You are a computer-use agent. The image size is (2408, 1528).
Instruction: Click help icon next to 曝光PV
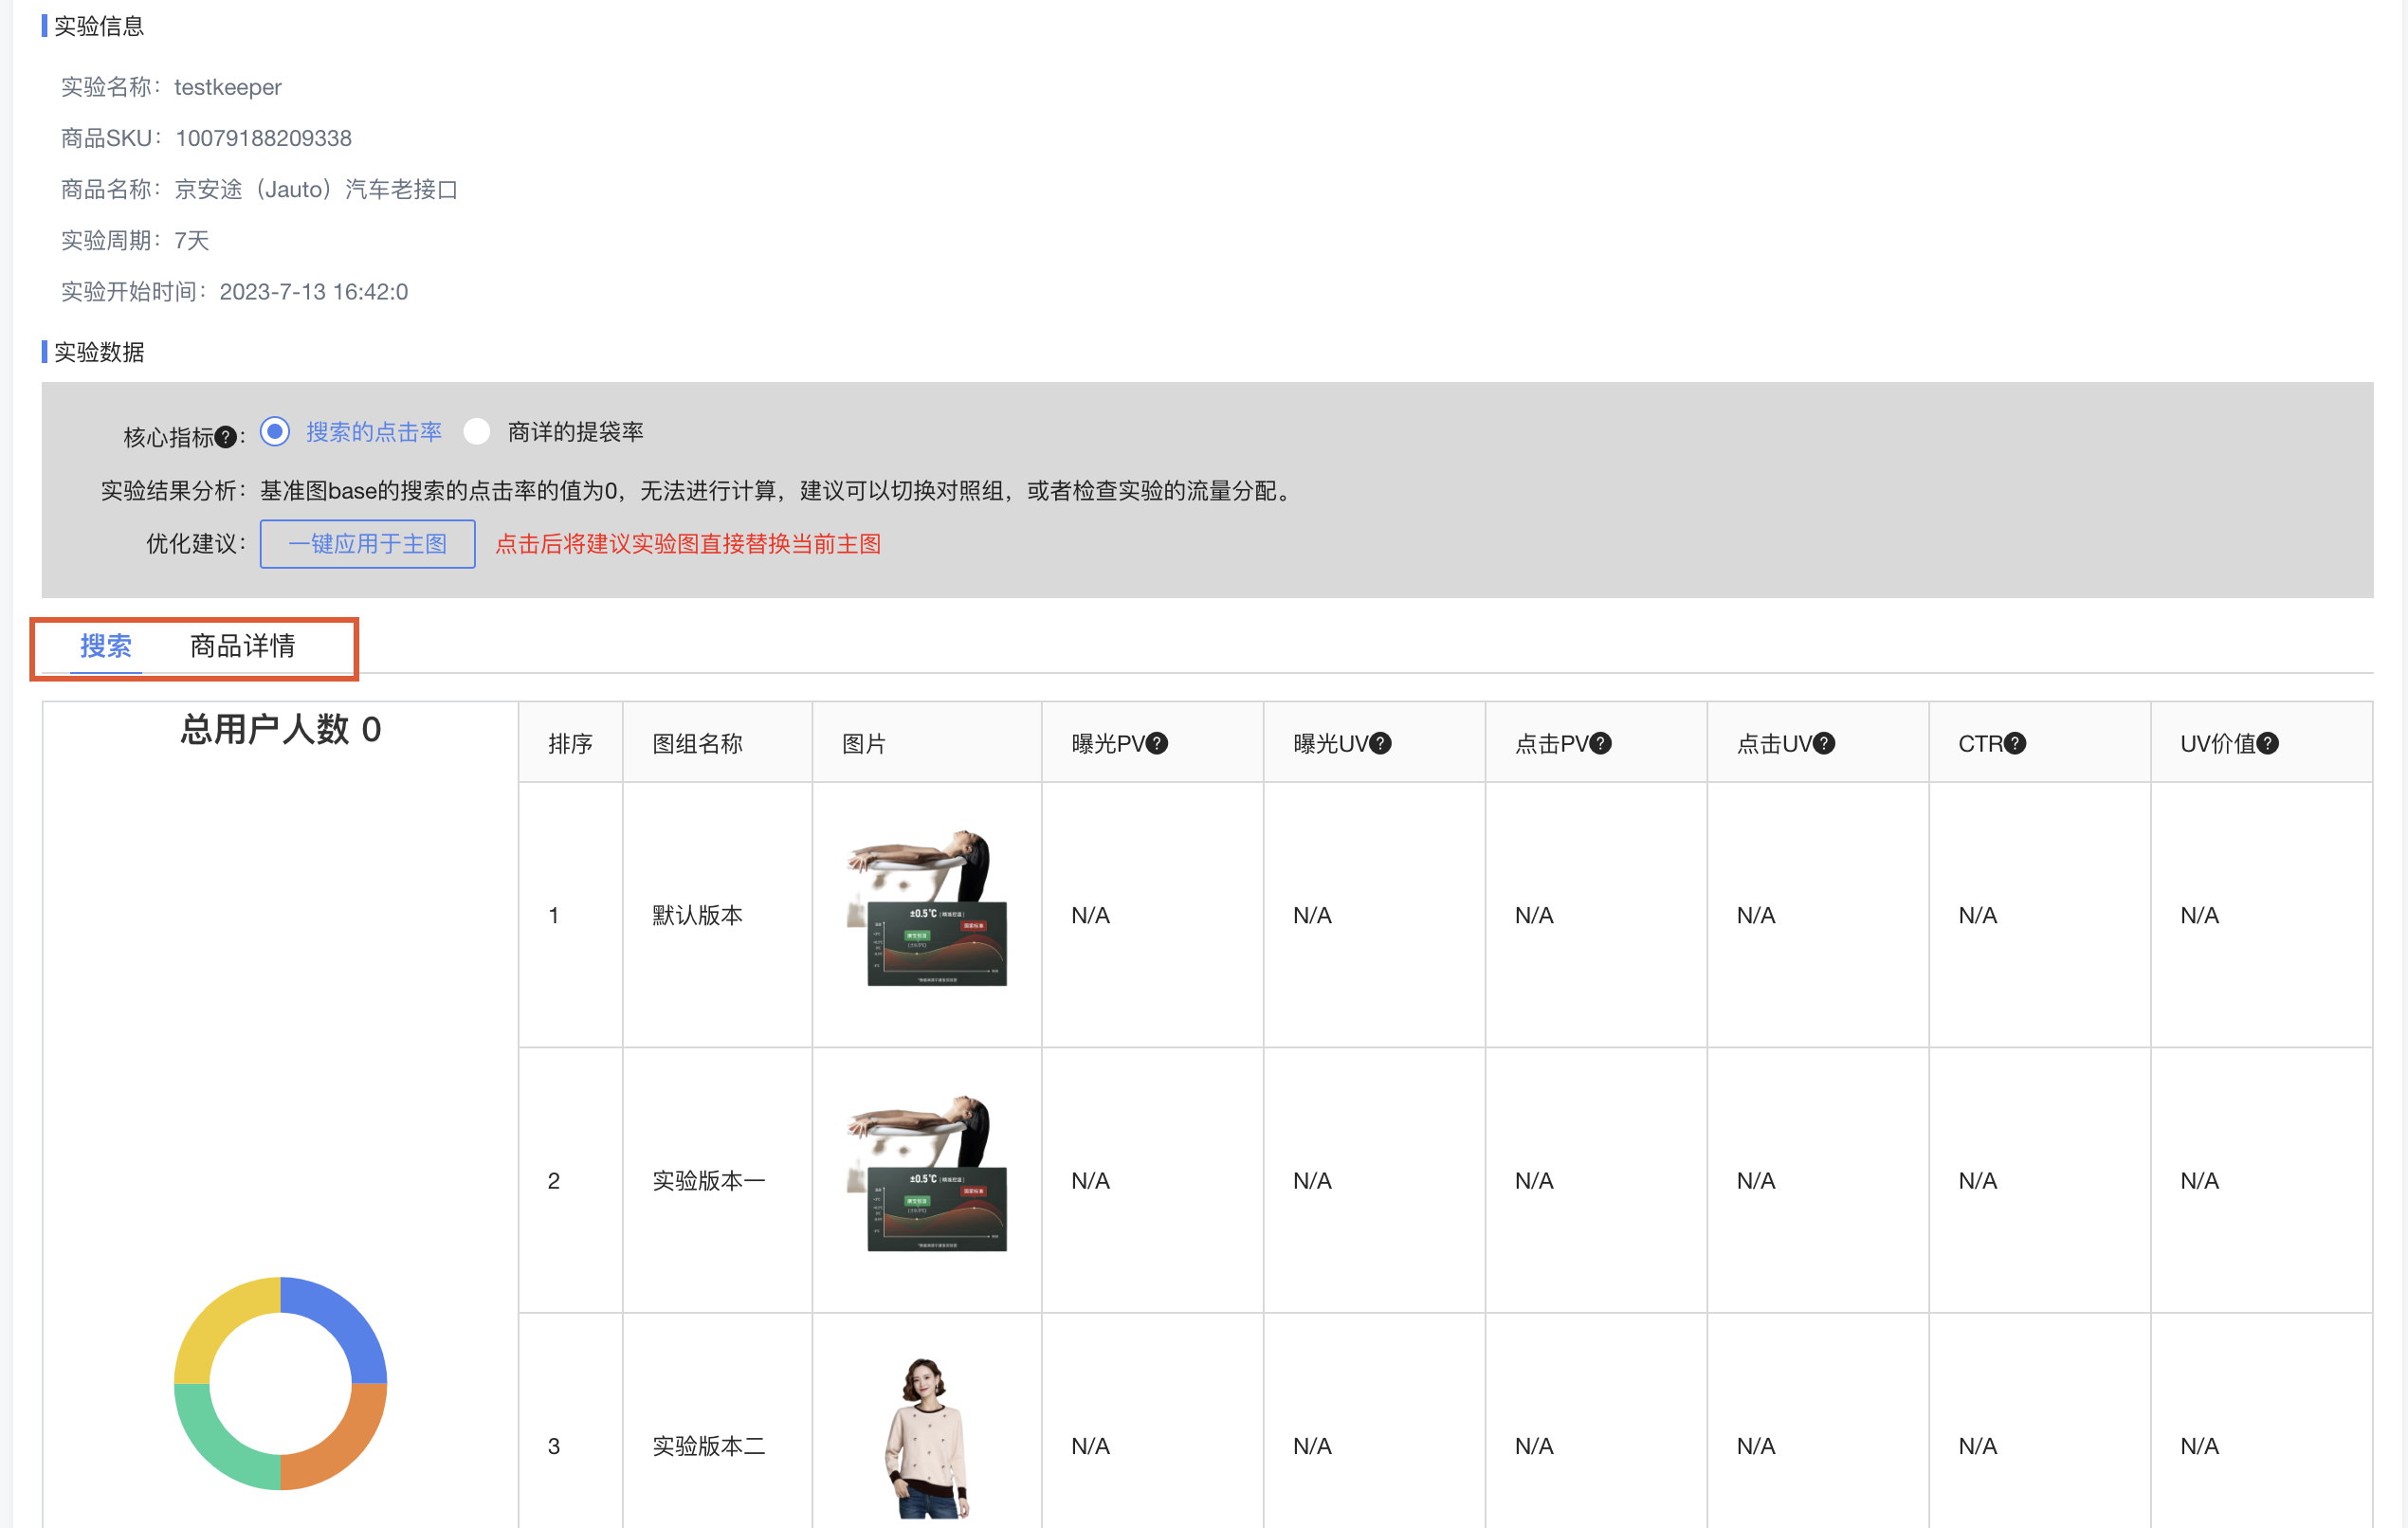coord(1157,743)
